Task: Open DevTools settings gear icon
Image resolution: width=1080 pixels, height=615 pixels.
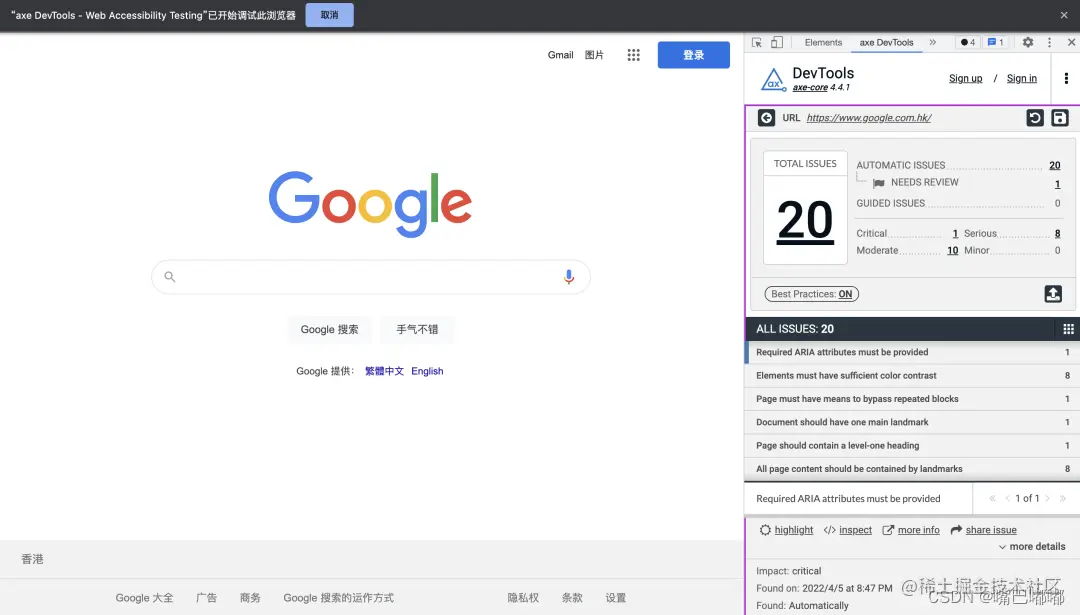Action: [1028, 42]
